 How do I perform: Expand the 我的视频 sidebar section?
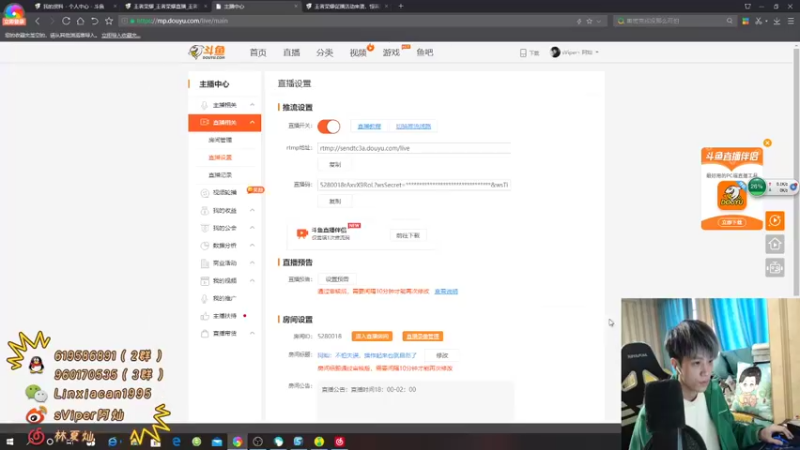252,281
